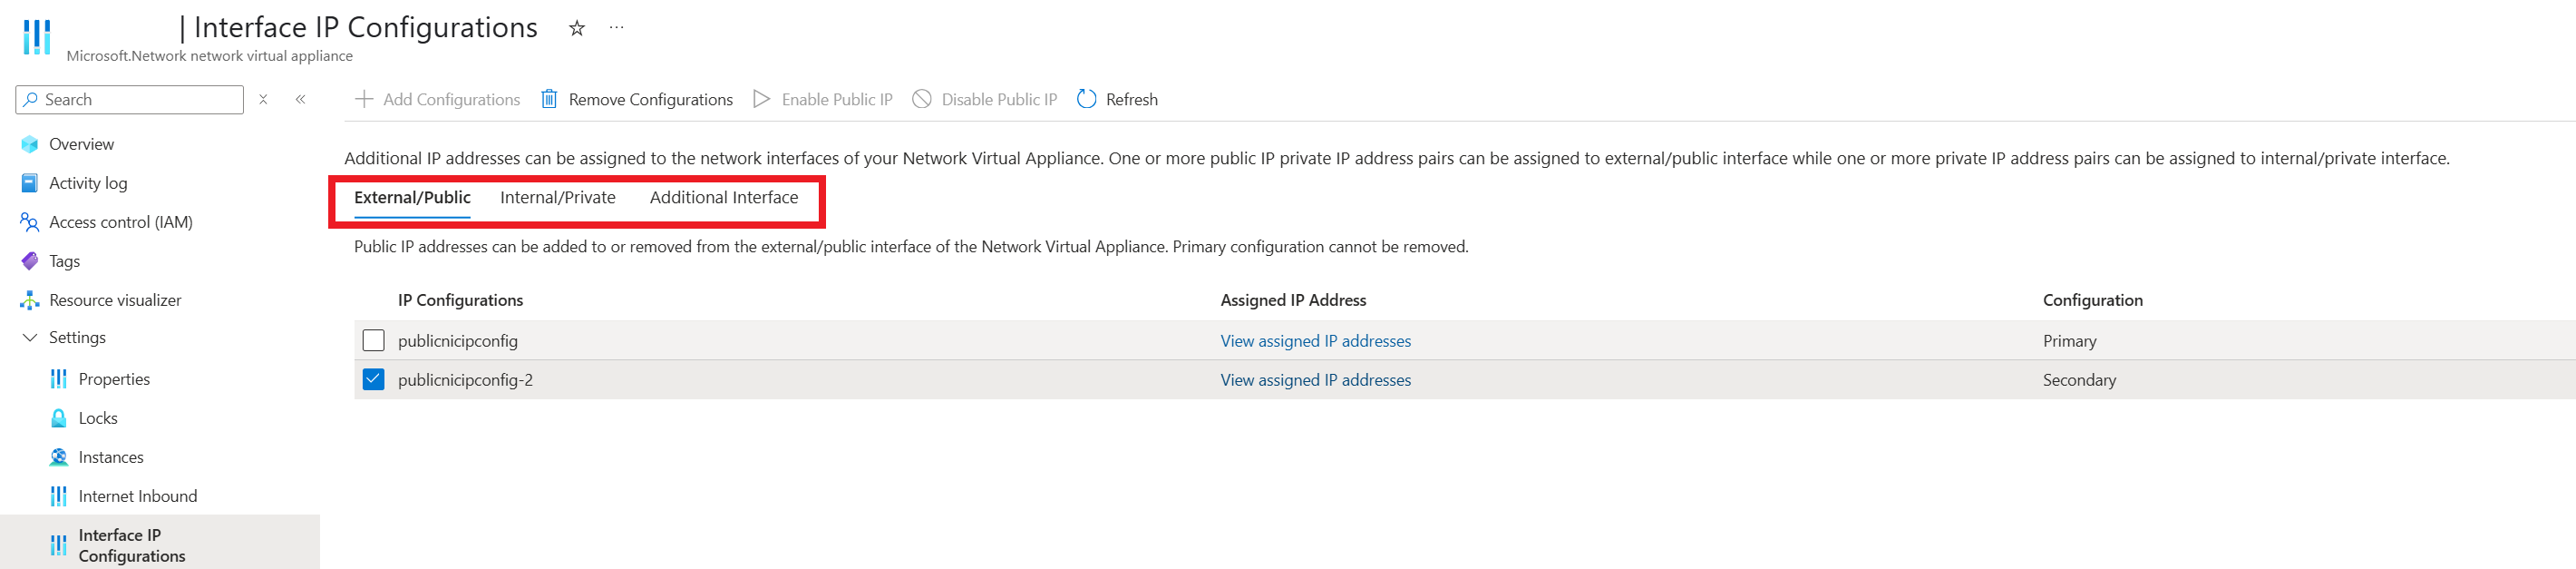
Task: Switch to the Internal/Private tab
Action: [558, 197]
